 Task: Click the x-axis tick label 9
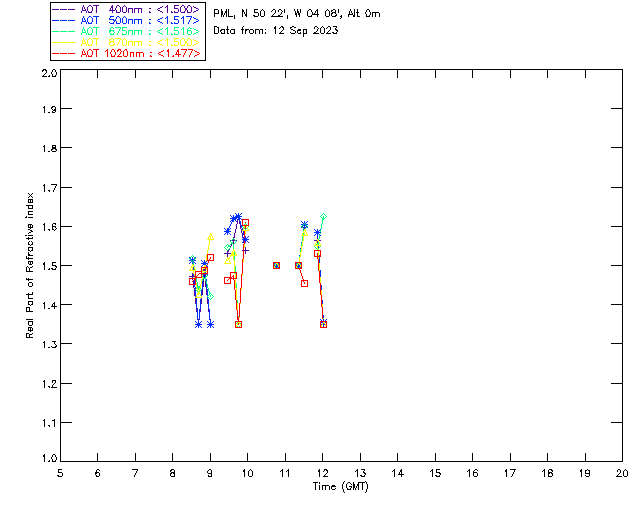click(x=210, y=473)
